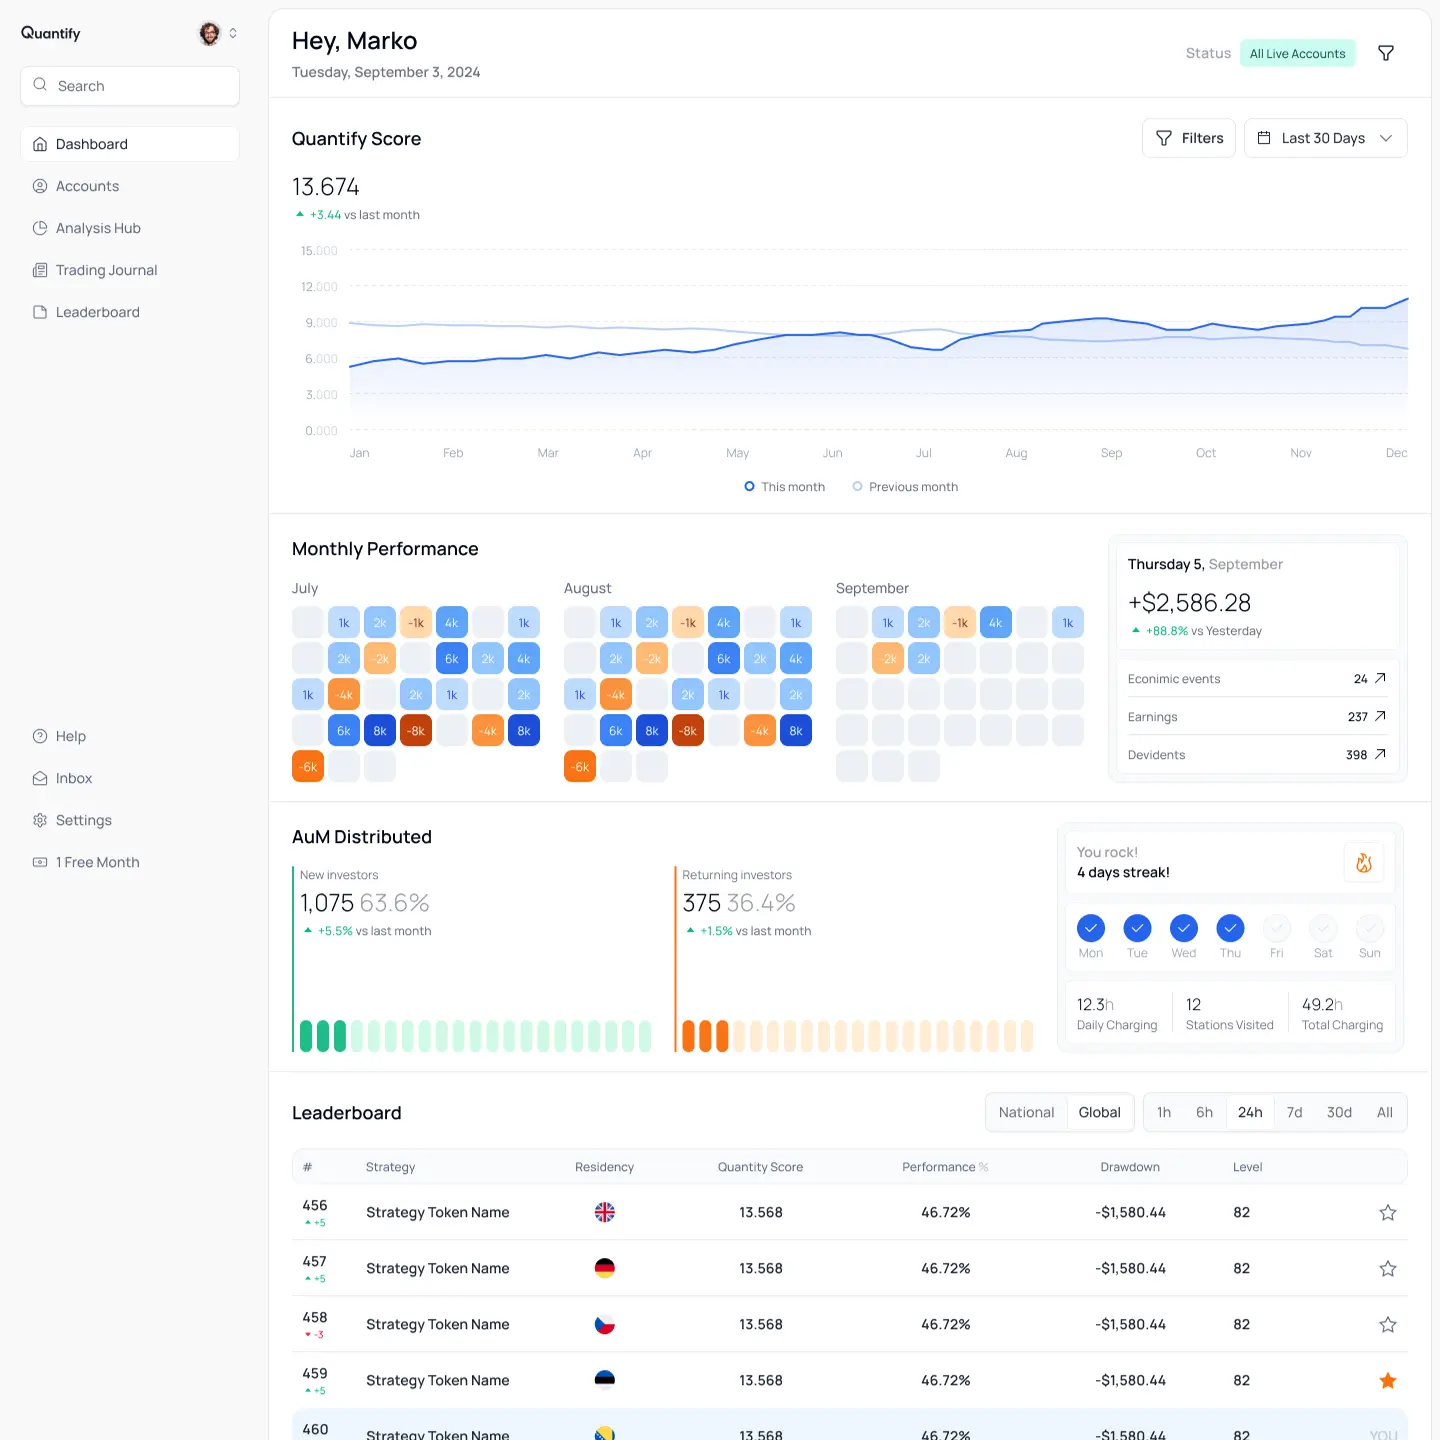Switch leaderboard to National tab
Image resolution: width=1440 pixels, height=1440 pixels.
click(x=1026, y=1112)
